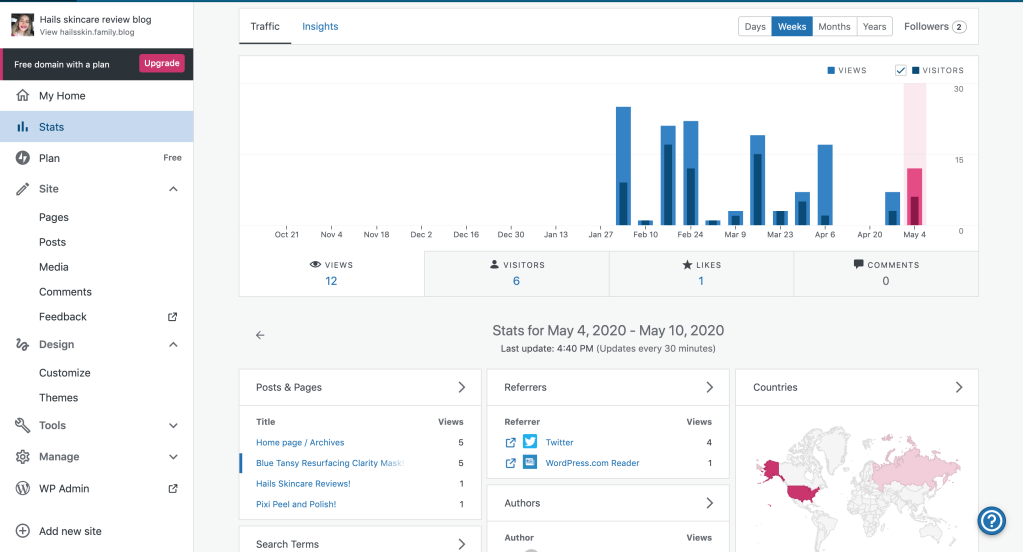Toggle the Visitors checkbox in chart legend

pyautogui.click(x=901, y=71)
